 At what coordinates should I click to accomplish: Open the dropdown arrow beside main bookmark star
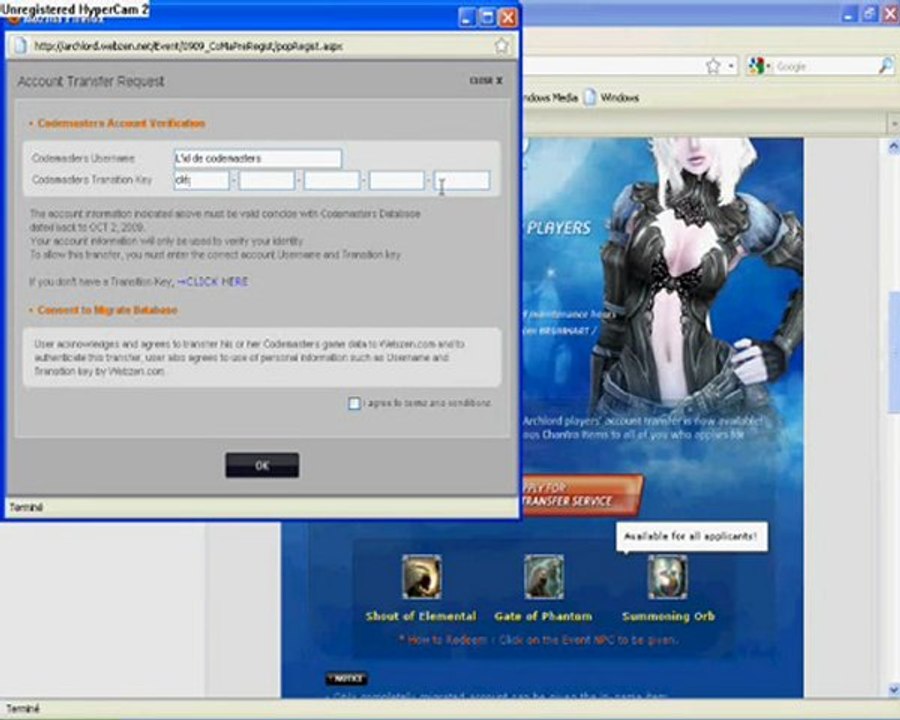click(731, 66)
